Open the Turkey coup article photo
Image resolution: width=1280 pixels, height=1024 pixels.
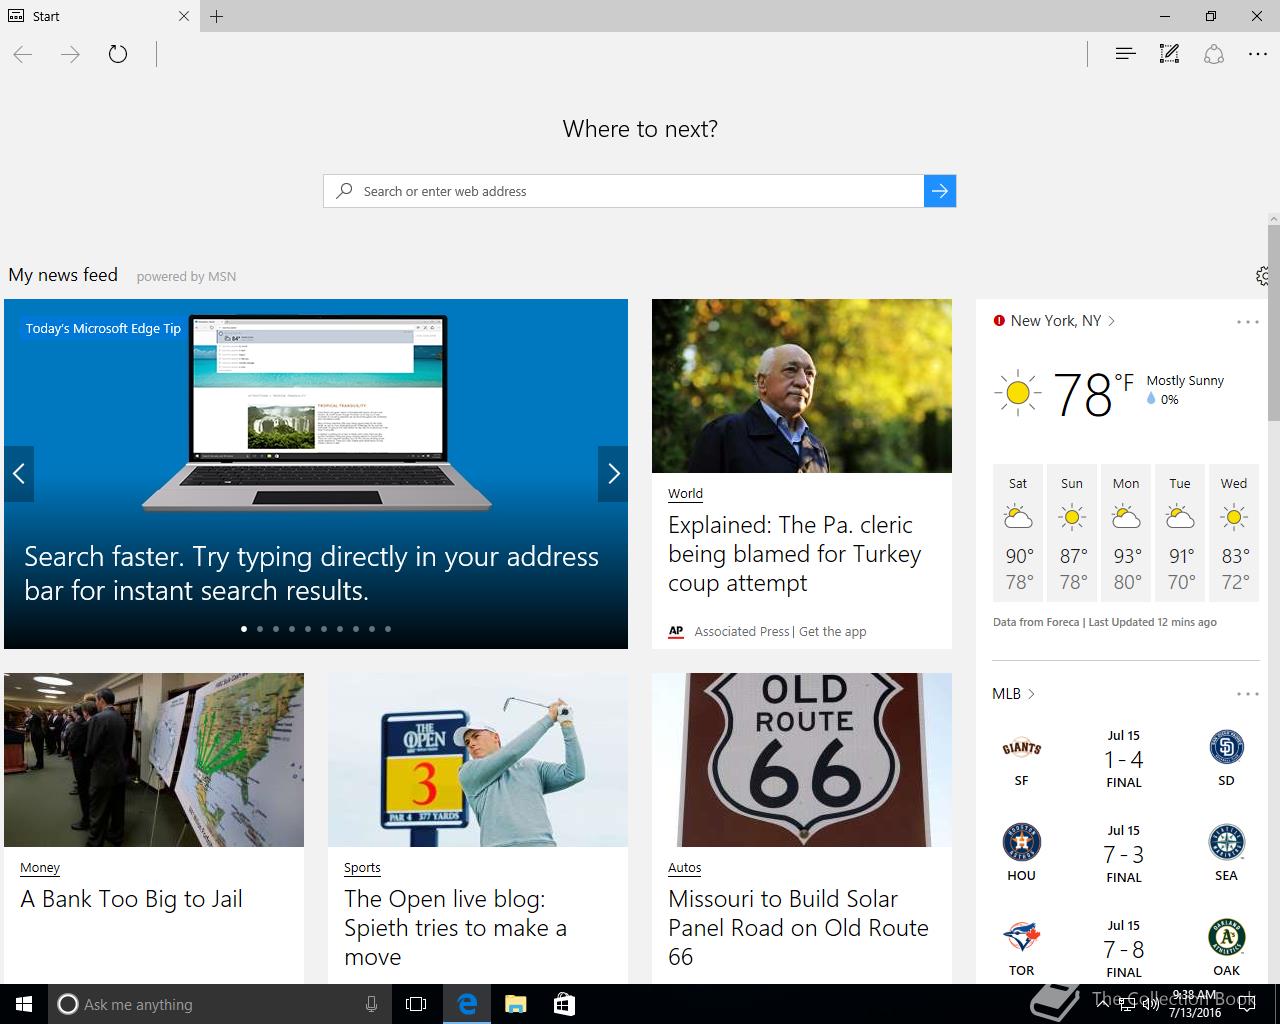[802, 386]
